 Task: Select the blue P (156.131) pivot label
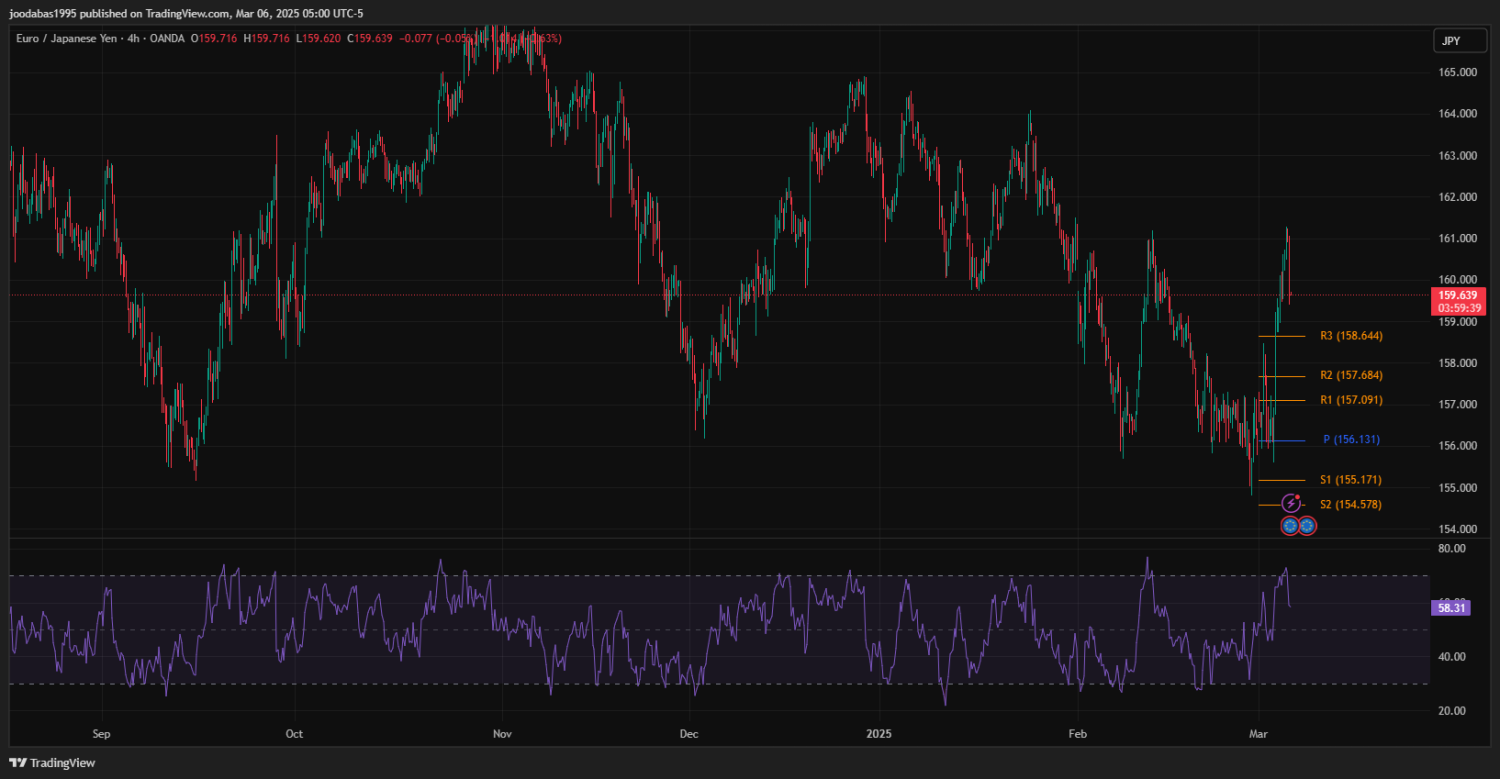click(x=1351, y=440)
